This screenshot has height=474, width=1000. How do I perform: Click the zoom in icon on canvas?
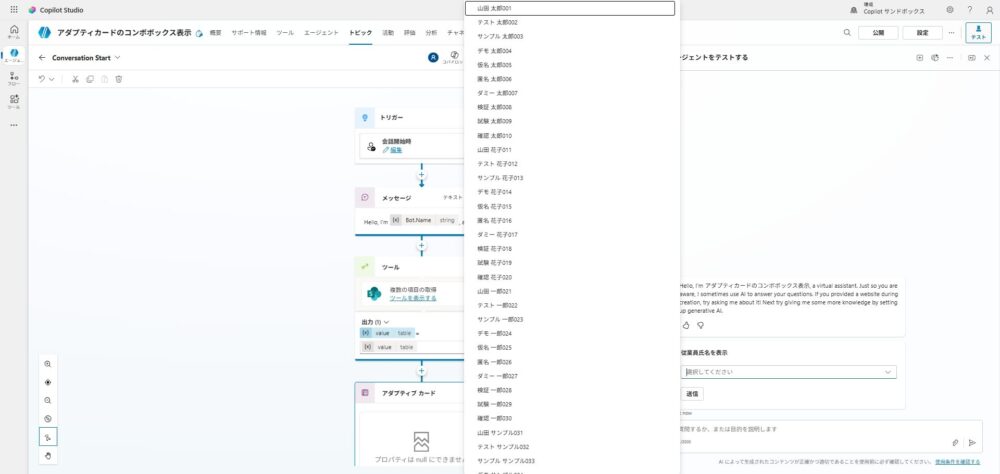(48, 364)
